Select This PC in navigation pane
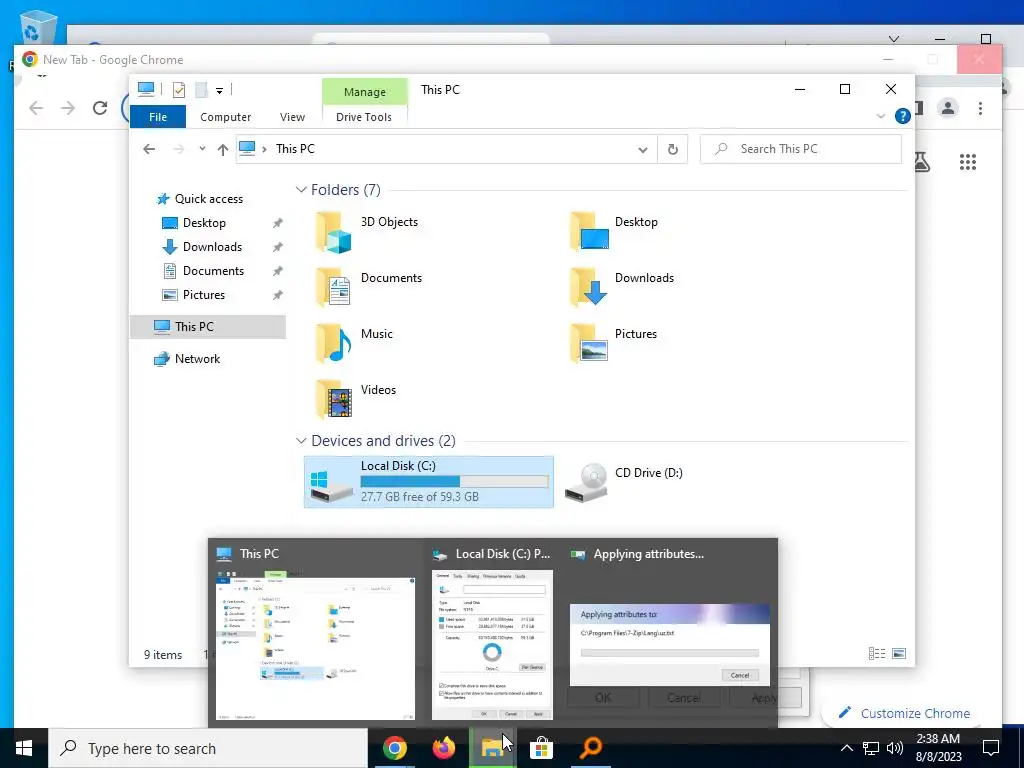Screen dimensions: 1024x768 coord(208,327)
